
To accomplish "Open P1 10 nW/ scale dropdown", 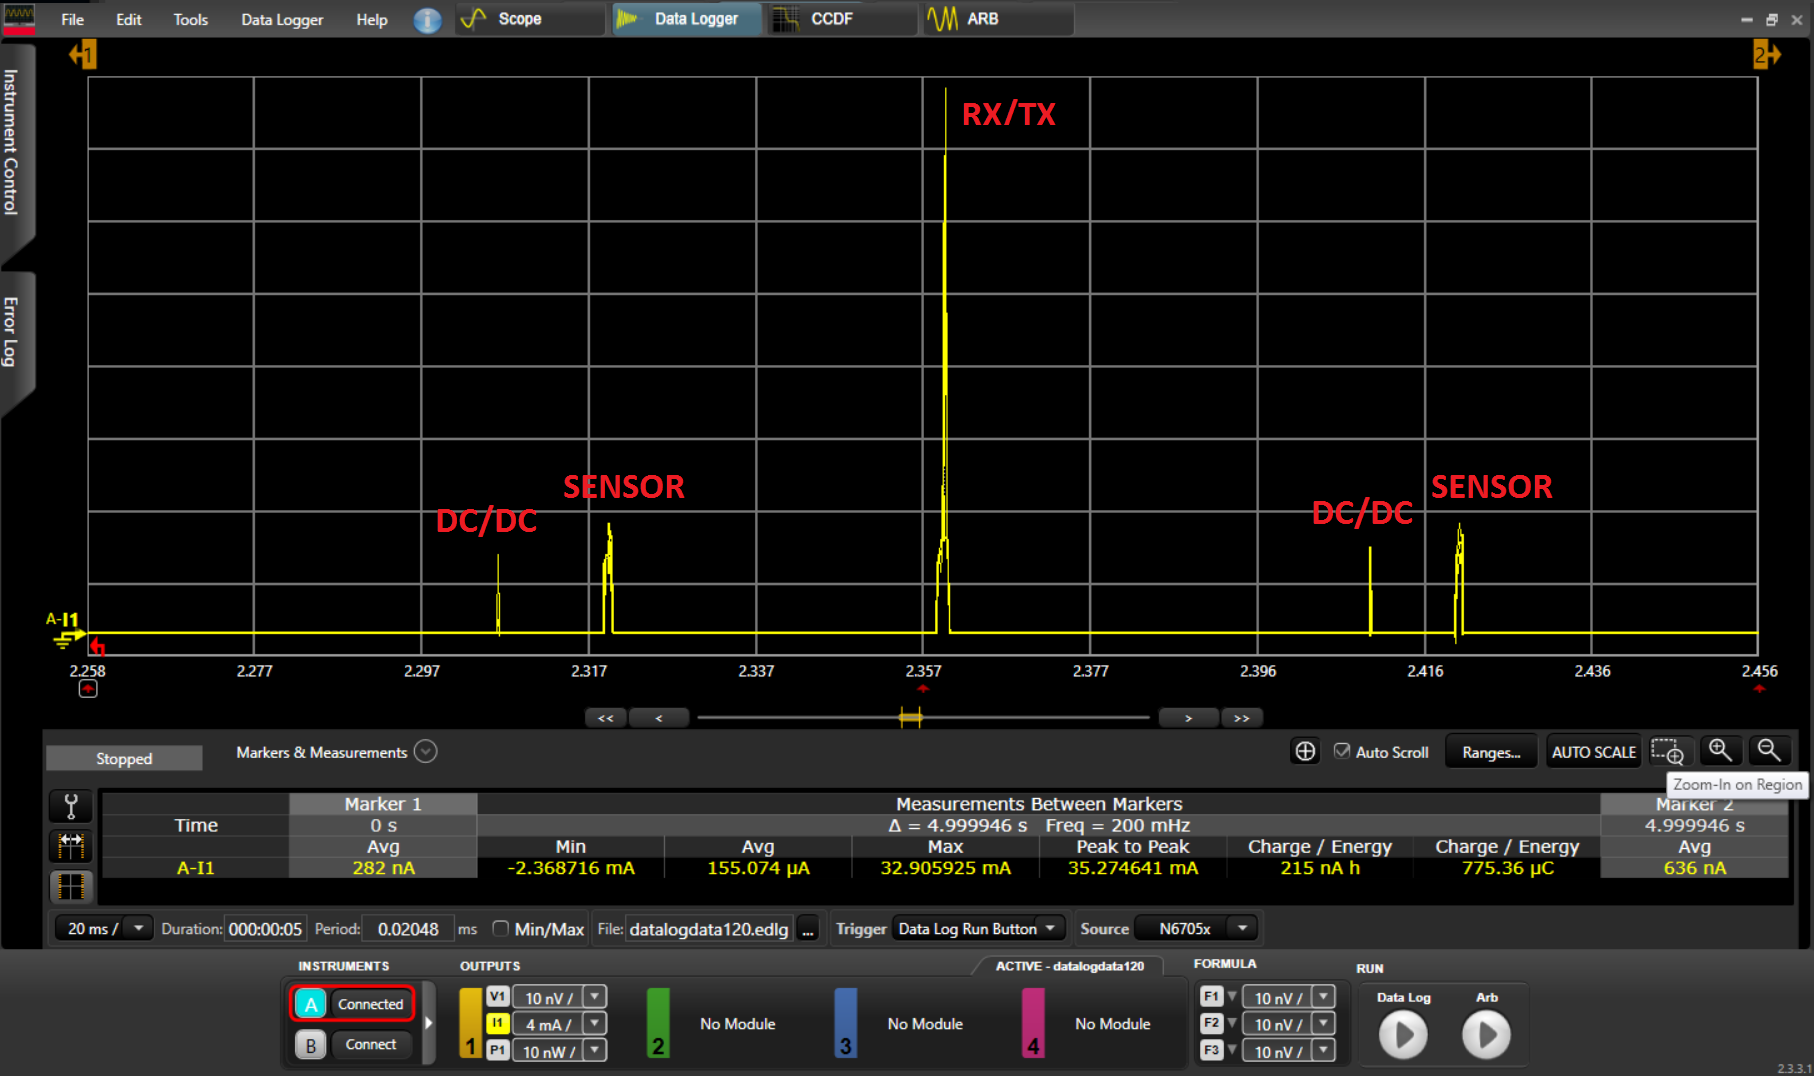I will pos(595,1050).
